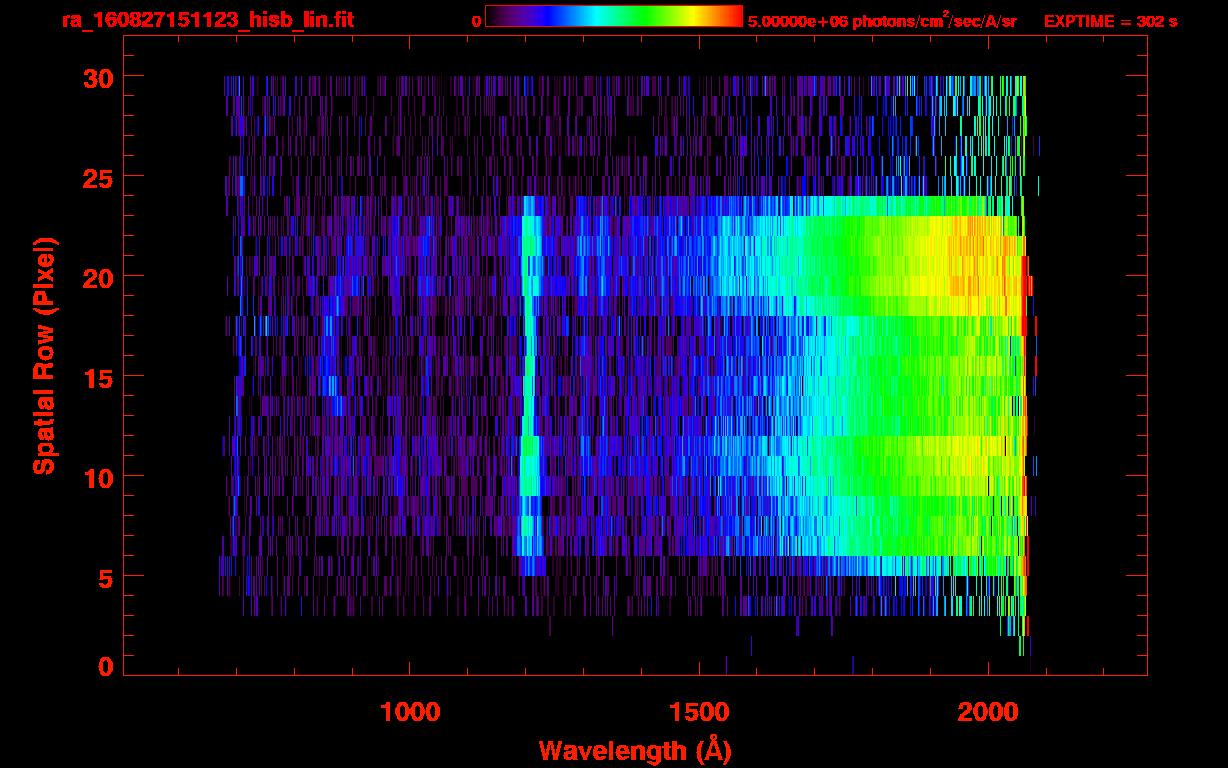Click the EXPTIME = 302 s label

click(x=1110, y=21)
